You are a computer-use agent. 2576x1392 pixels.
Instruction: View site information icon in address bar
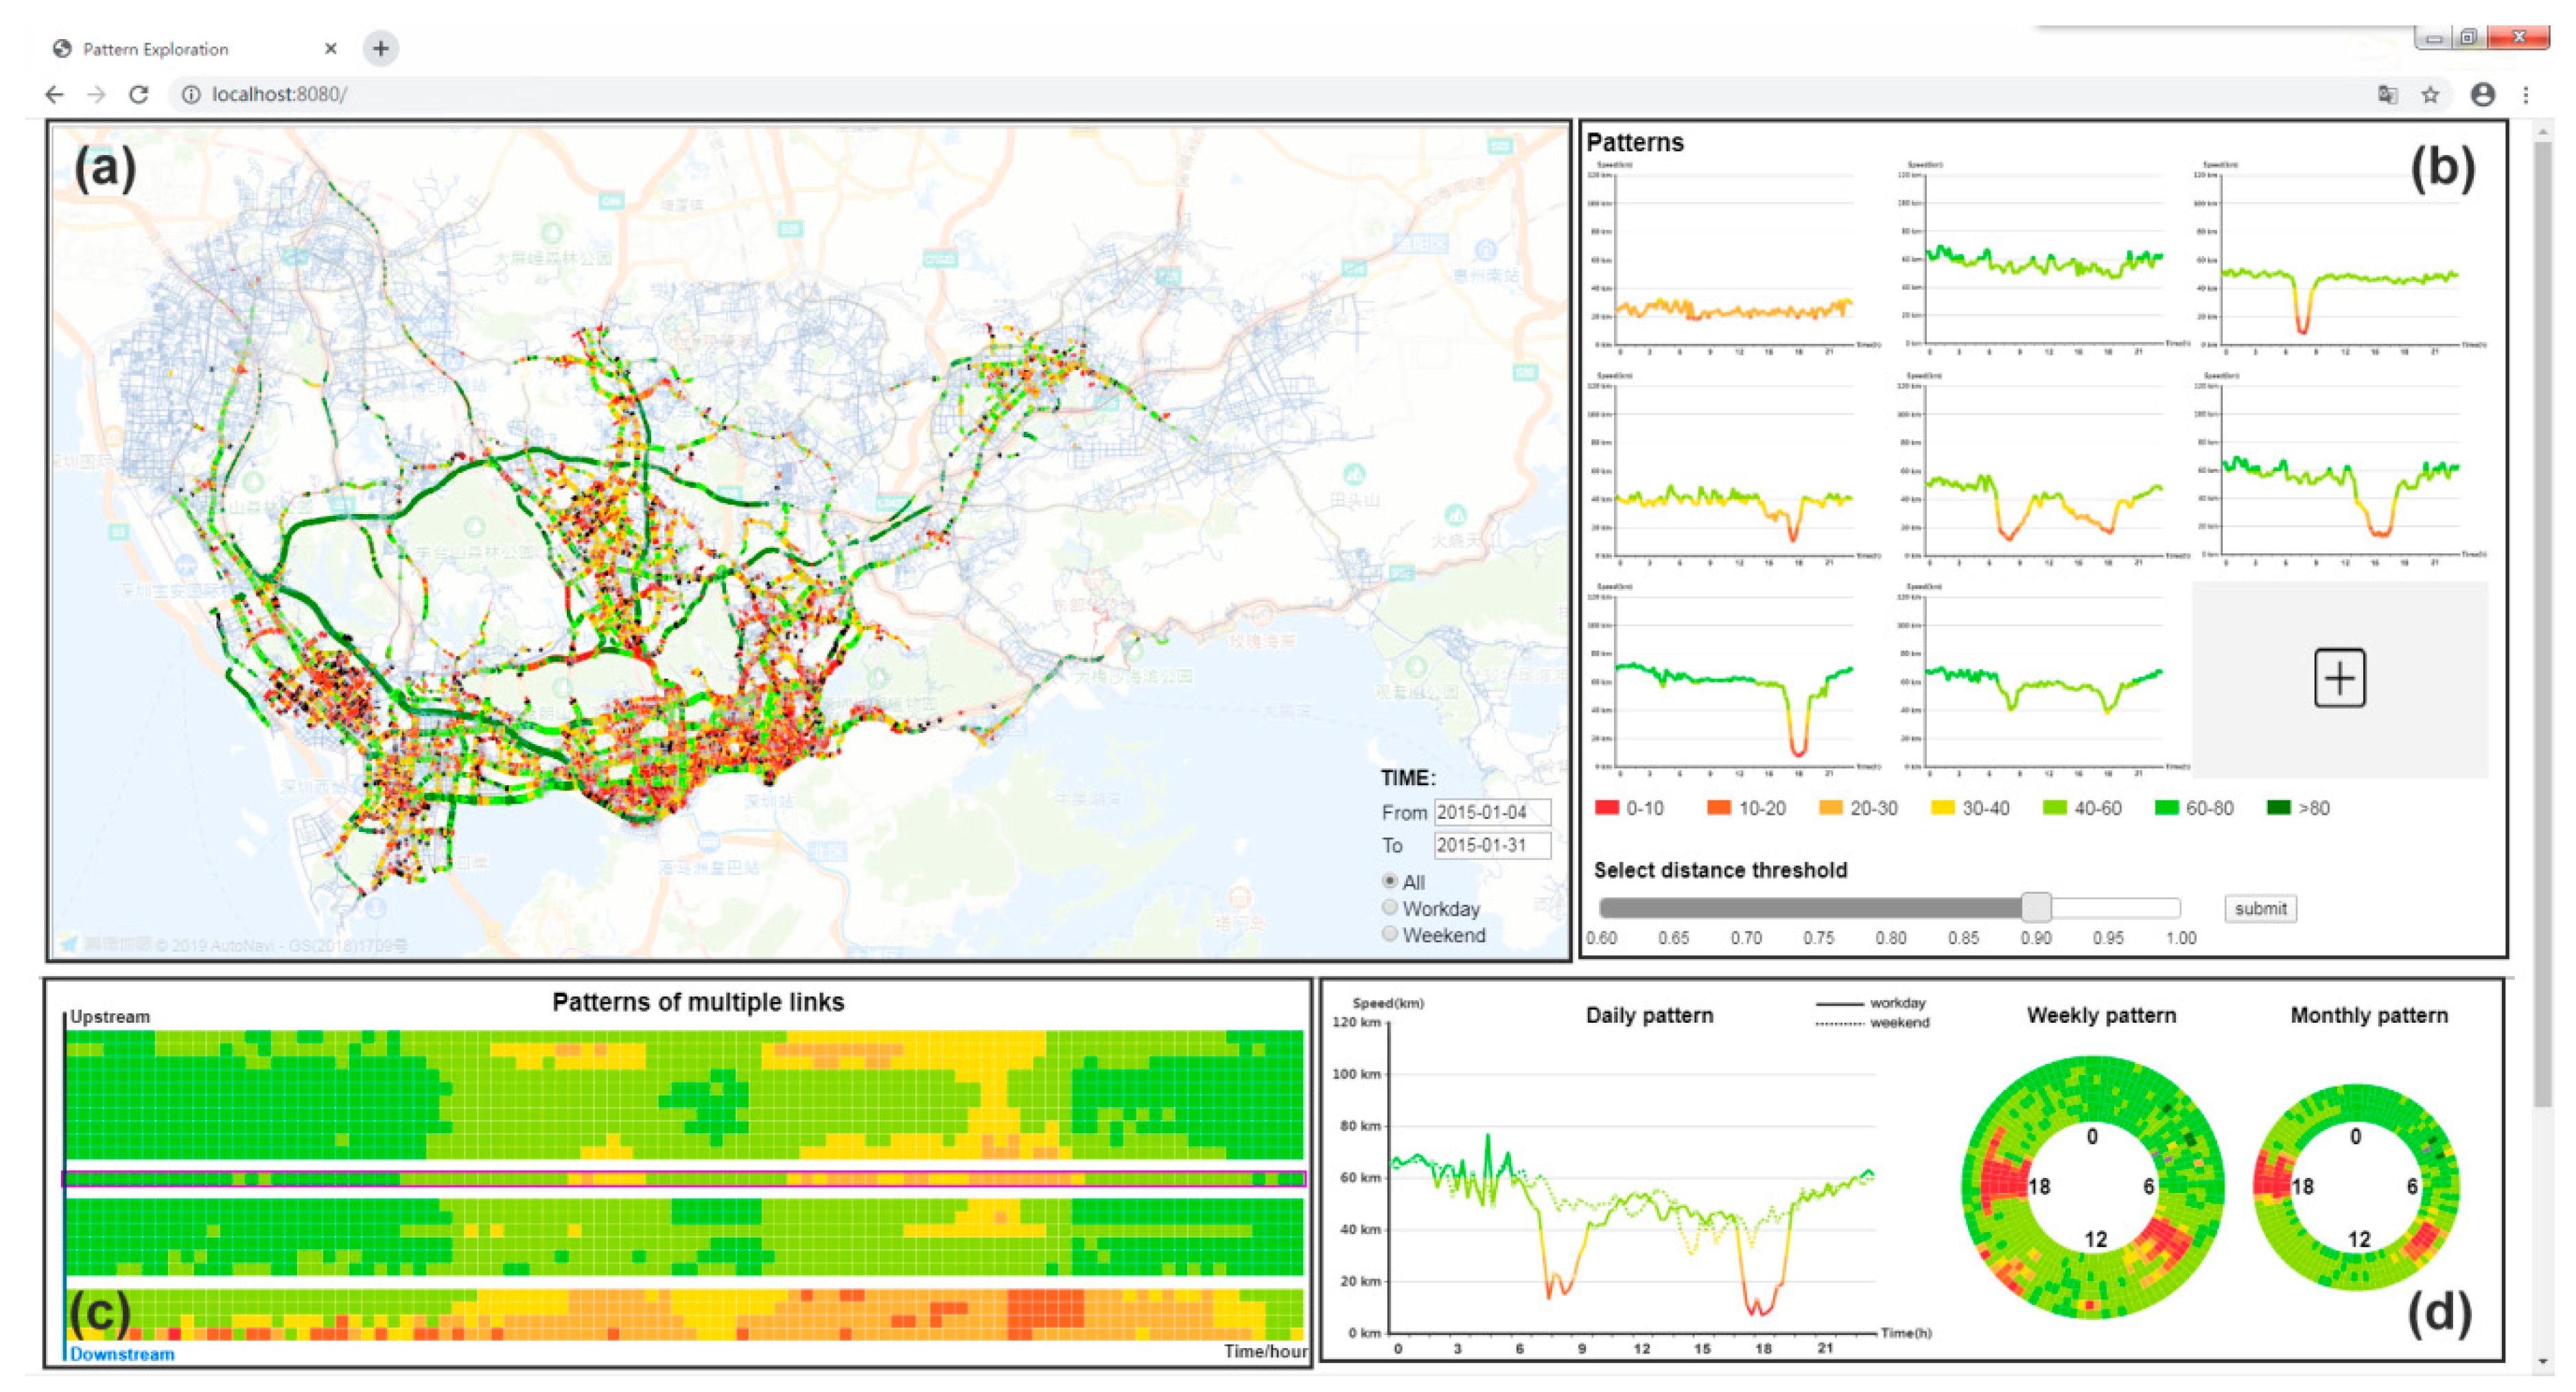tap(190, 94)
